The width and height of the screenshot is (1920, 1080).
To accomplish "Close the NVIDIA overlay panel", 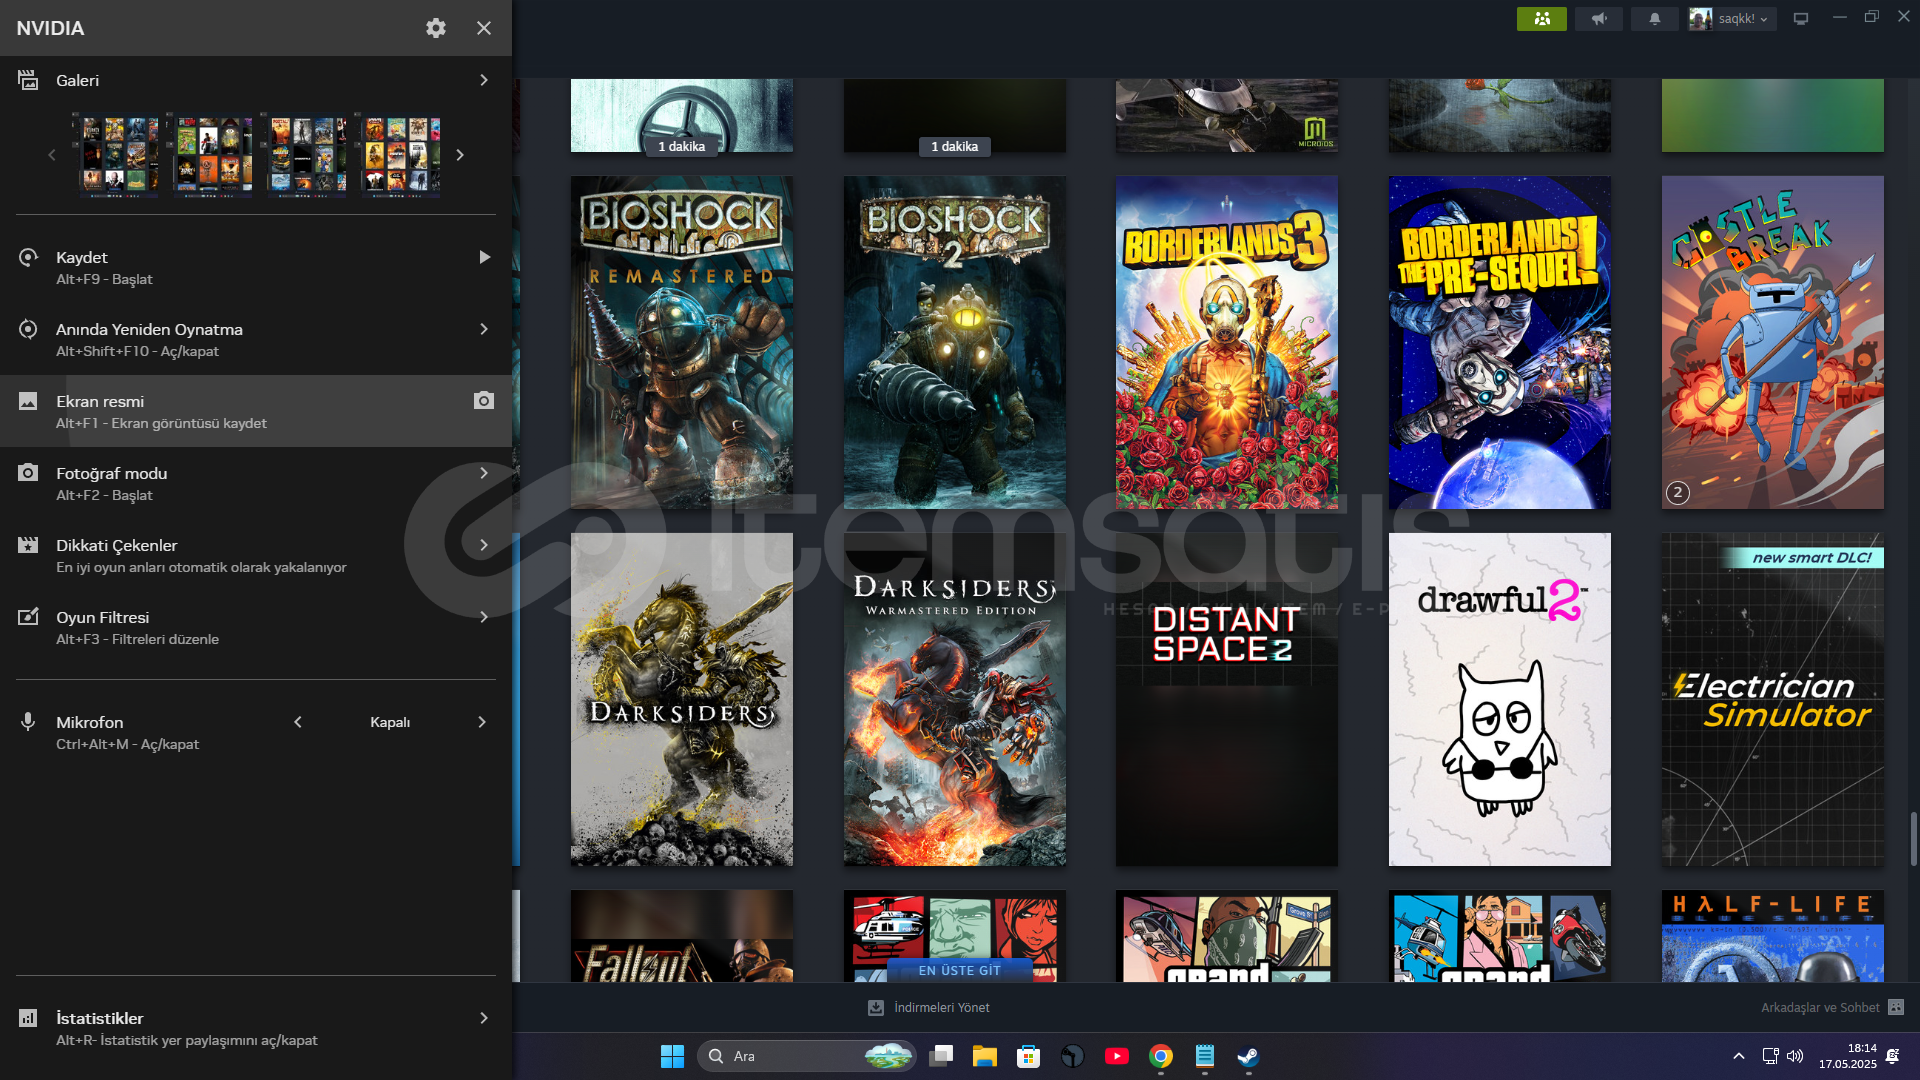I will click(x=484, y=28).
